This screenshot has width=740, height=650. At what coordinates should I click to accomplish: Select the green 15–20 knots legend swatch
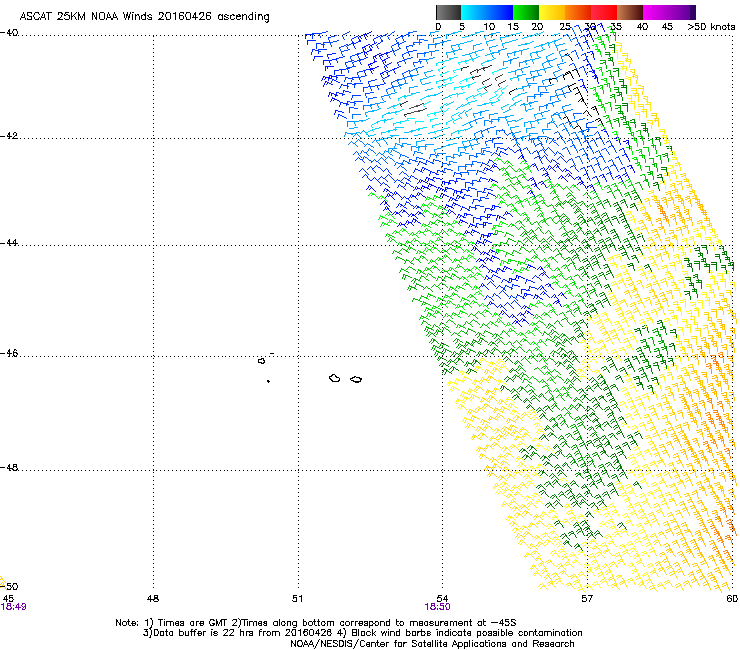(x=526, y=12)
